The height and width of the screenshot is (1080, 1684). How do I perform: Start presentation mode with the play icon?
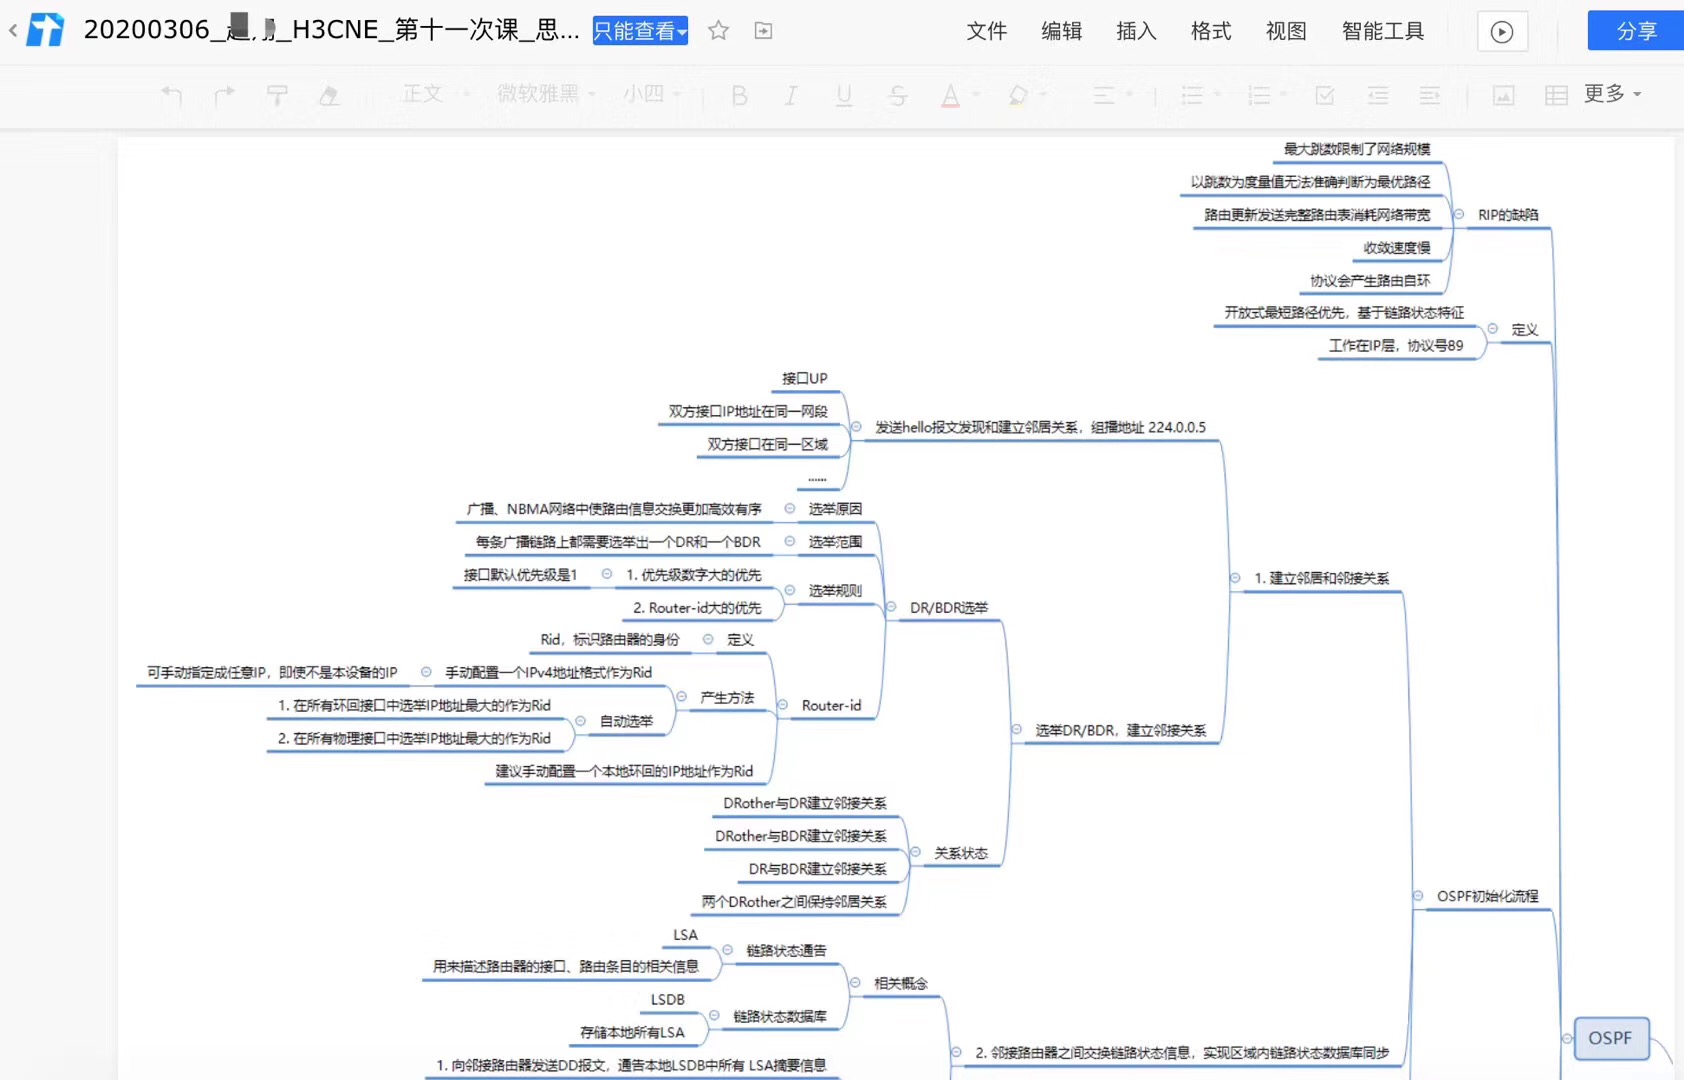pyautogui.click(x=1501, y=32)
